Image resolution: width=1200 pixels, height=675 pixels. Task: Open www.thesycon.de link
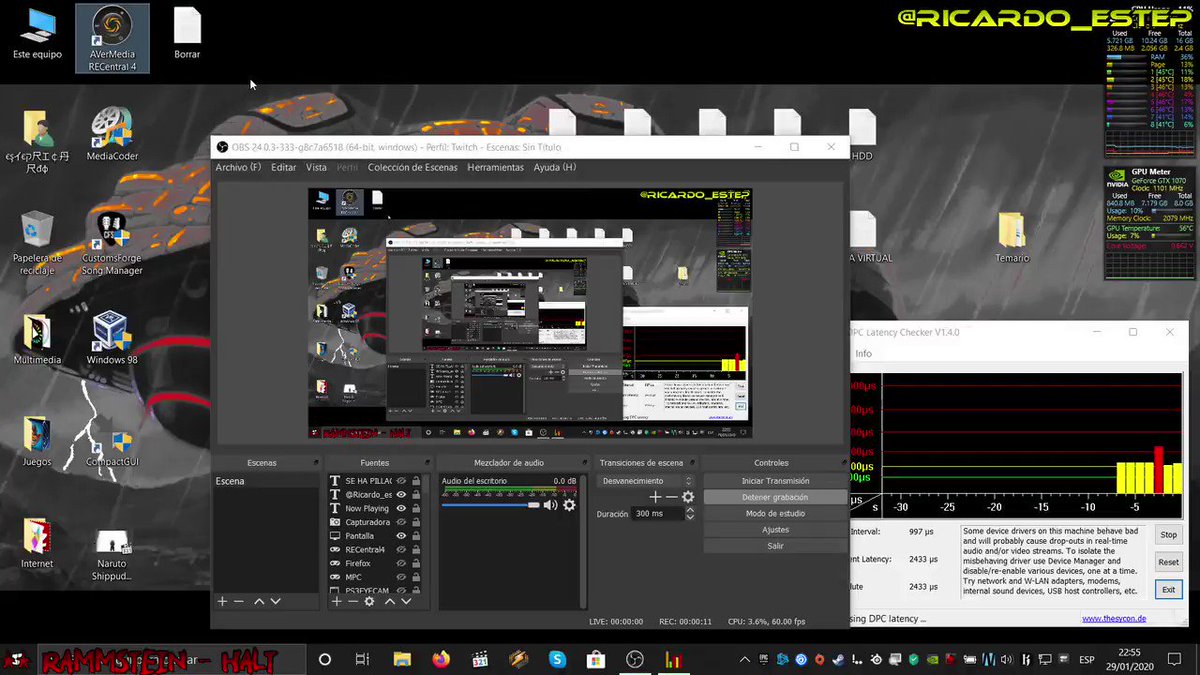1114,619
